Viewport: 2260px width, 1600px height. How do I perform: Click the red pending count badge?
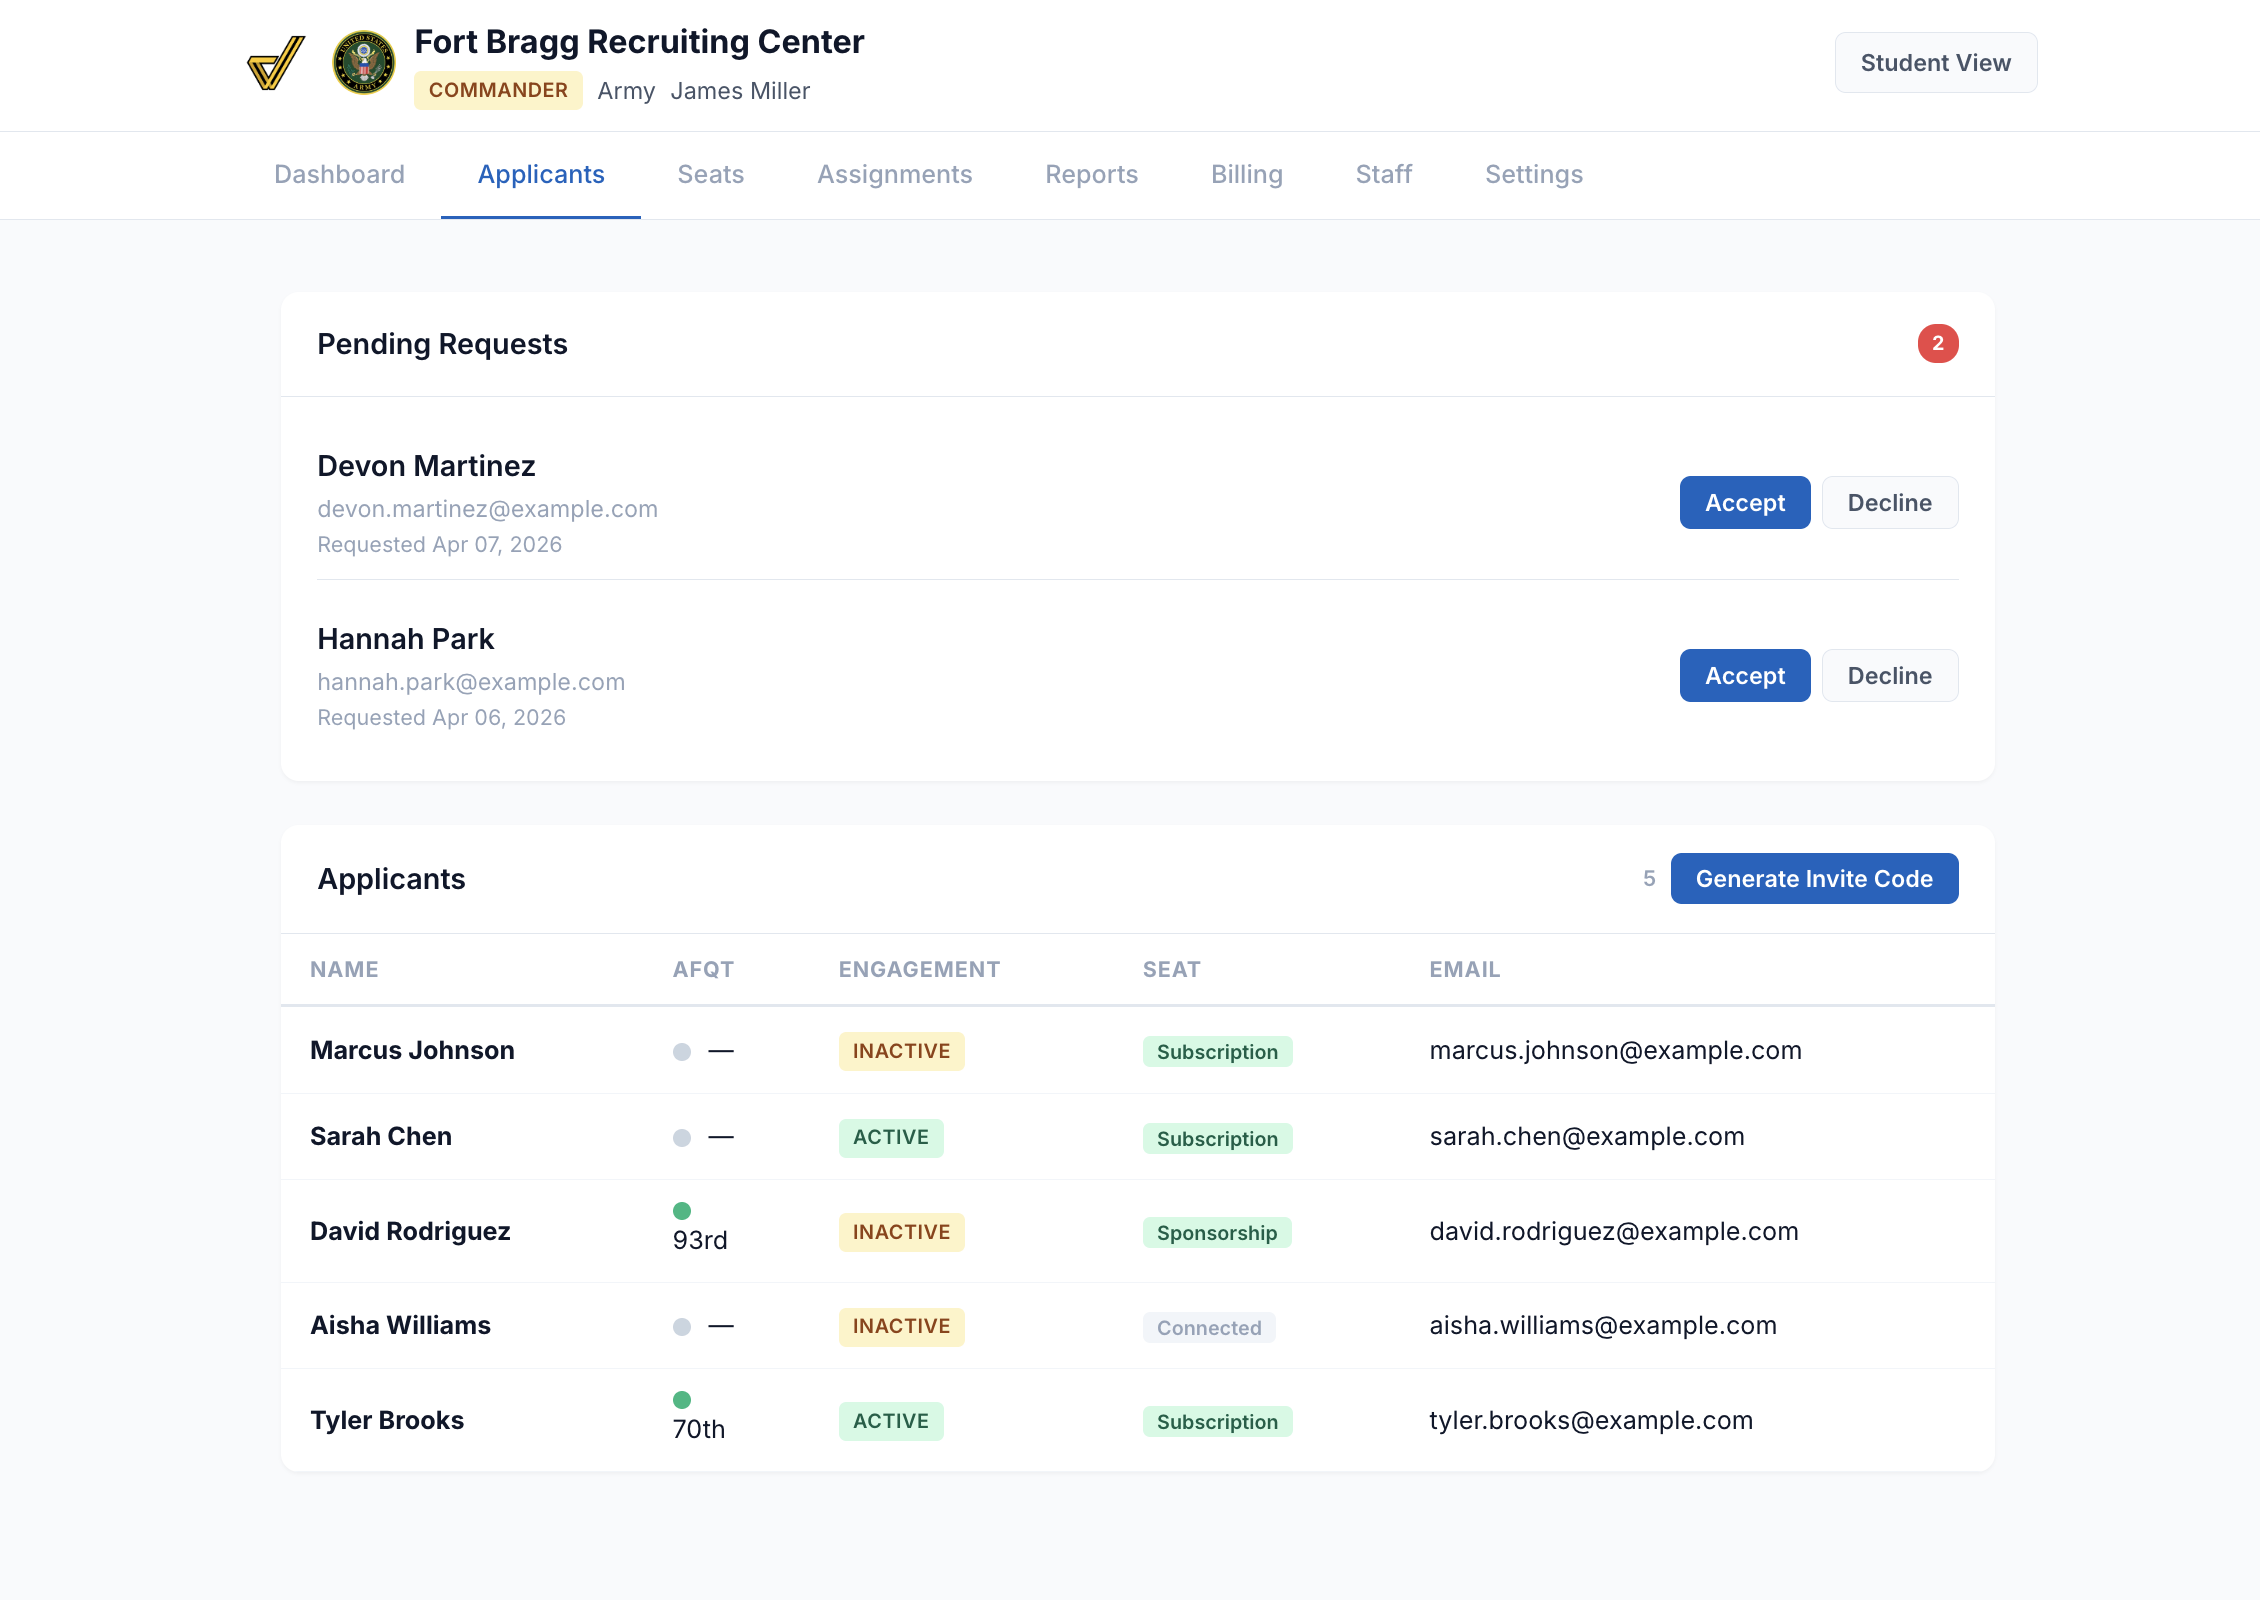[x=1937, y=344]
